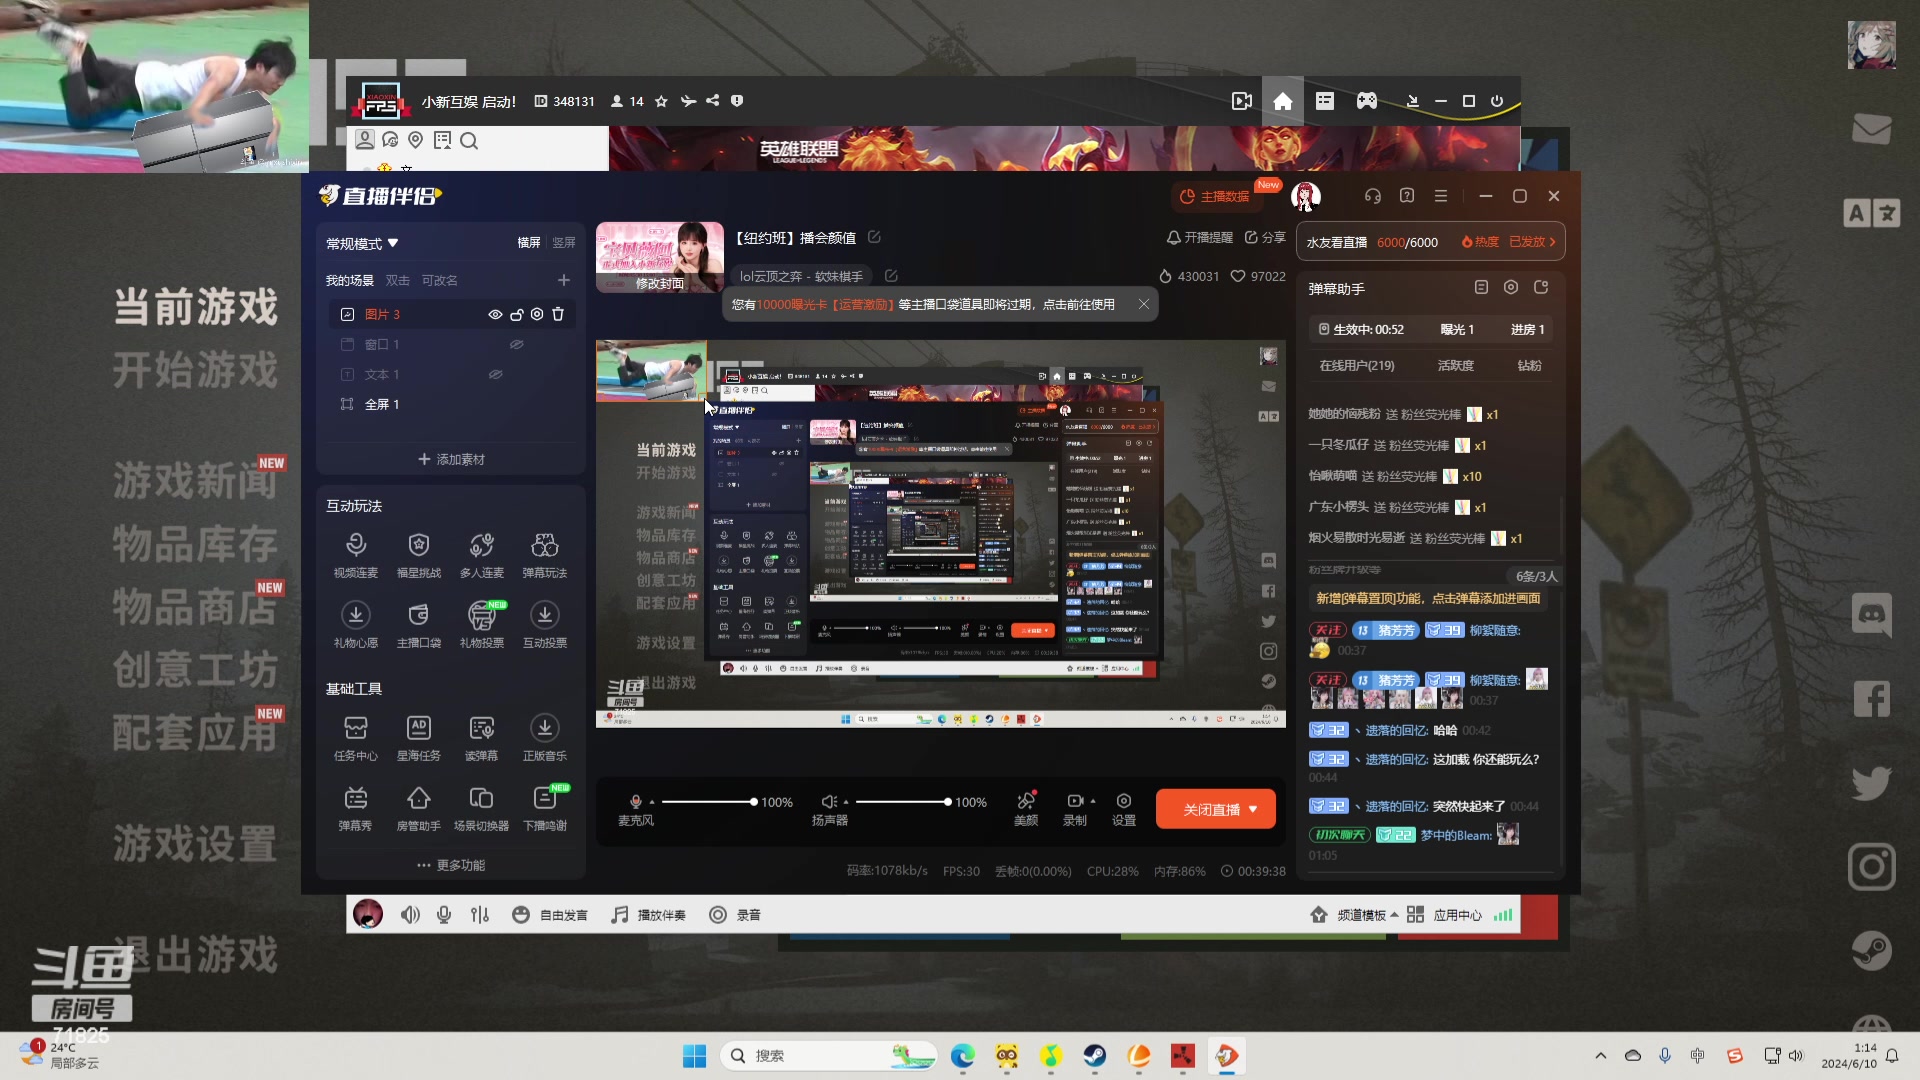Select the 钻粉 diamond fans tab

click(1529, 365)
